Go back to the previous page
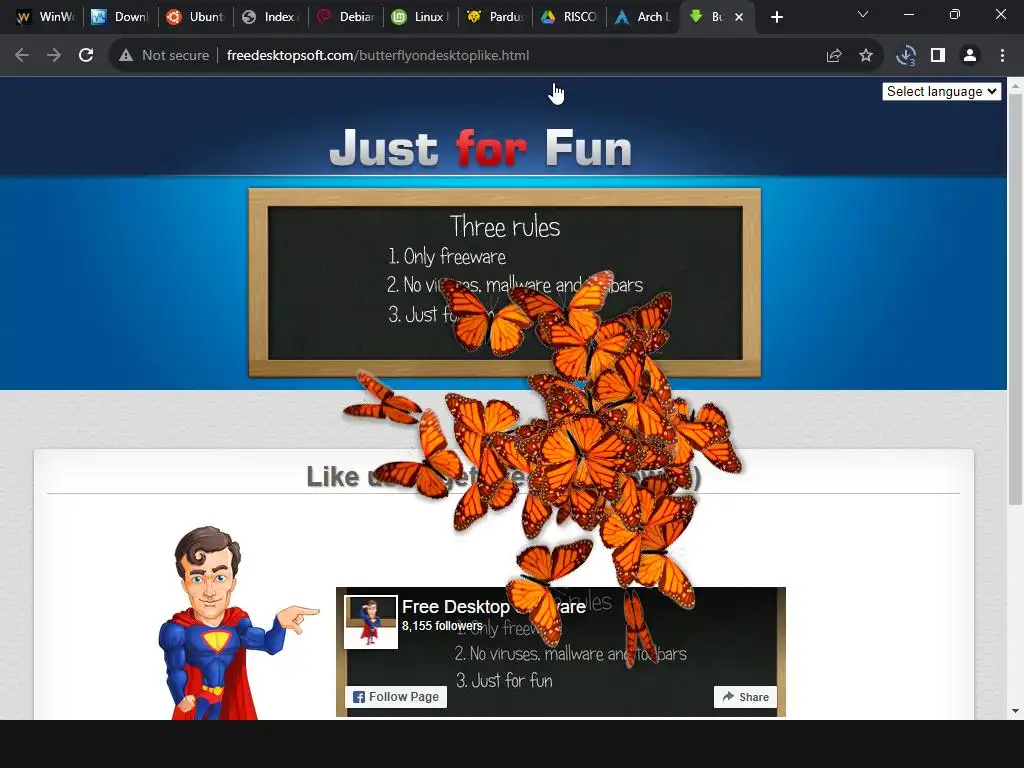This screenshot has width=1024, height=768. tap(22, 56)
